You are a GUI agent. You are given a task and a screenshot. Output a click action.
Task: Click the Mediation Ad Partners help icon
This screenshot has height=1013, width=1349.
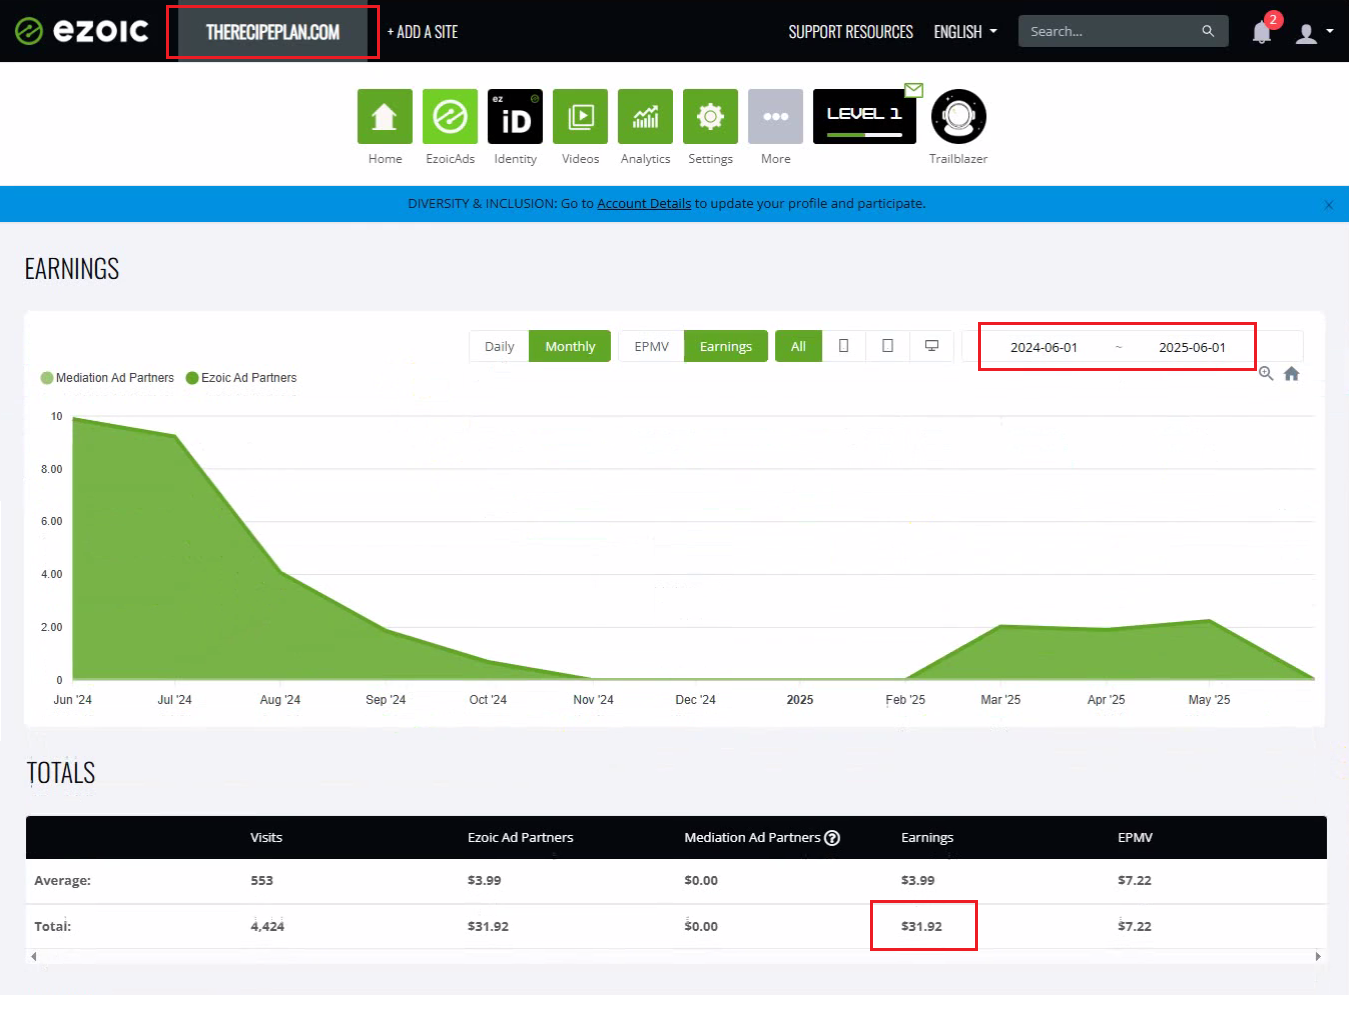point(832,838)
